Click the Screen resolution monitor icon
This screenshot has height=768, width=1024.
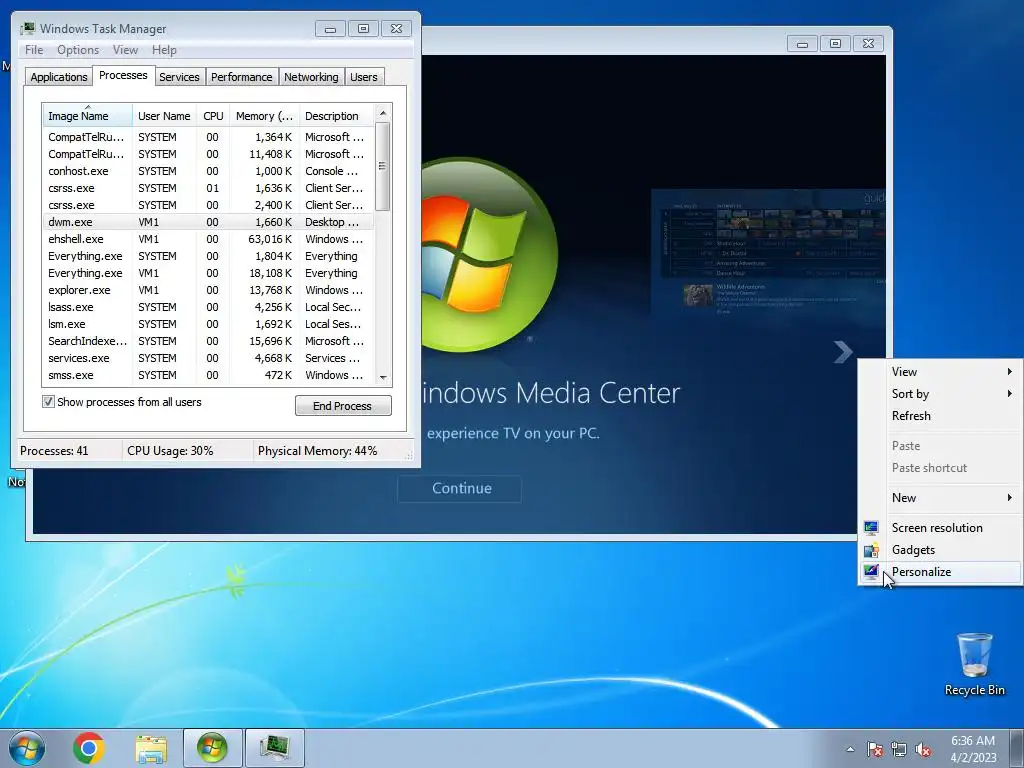(871, 528)
